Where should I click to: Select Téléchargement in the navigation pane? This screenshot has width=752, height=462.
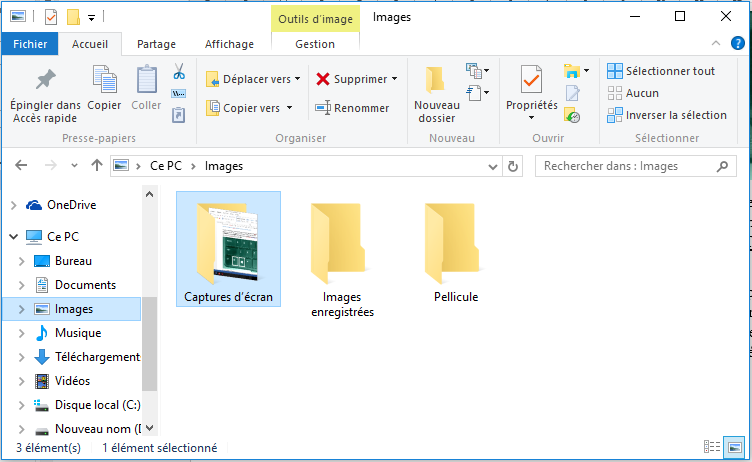click(x=87, y=357)
